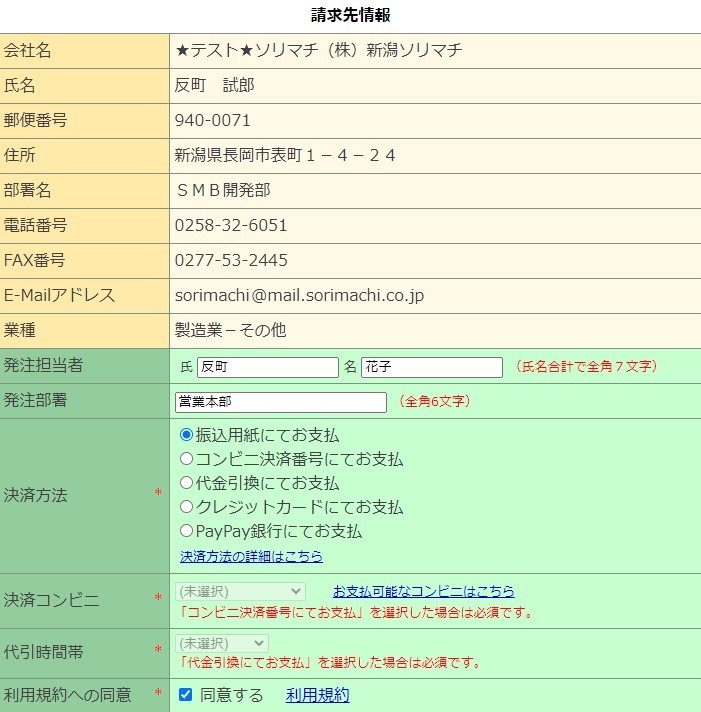Choose 代金引換にてお支払 radio button

(186, 483)
